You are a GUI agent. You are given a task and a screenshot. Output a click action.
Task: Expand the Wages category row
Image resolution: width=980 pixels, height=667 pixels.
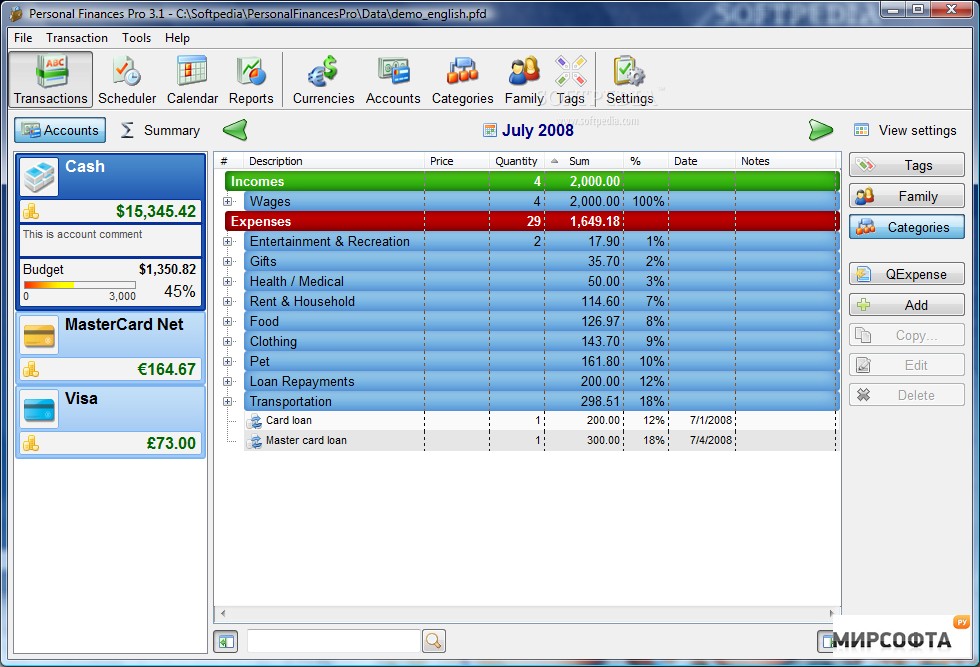pyautogui.click(x=228, y=201)
